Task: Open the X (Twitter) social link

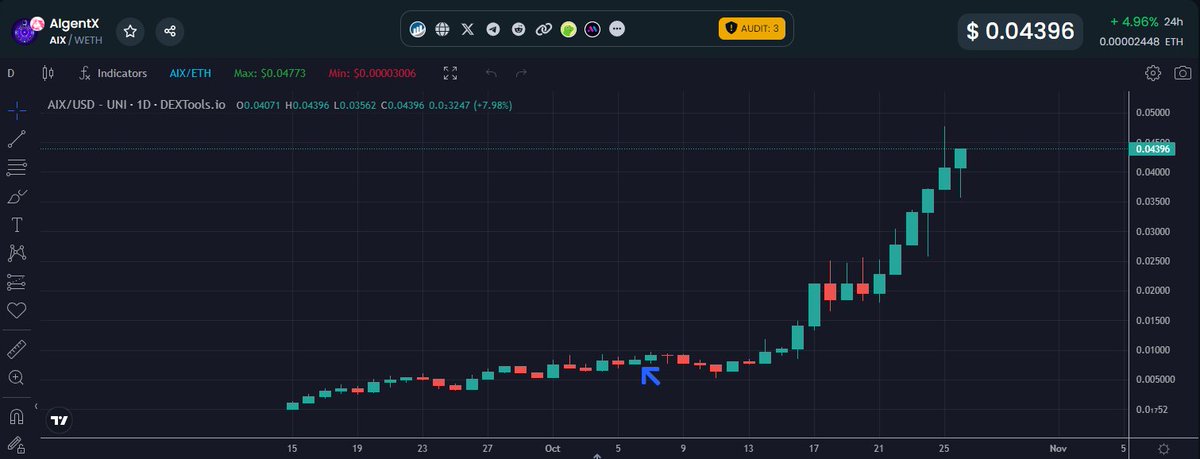Action: click(468, 29)
